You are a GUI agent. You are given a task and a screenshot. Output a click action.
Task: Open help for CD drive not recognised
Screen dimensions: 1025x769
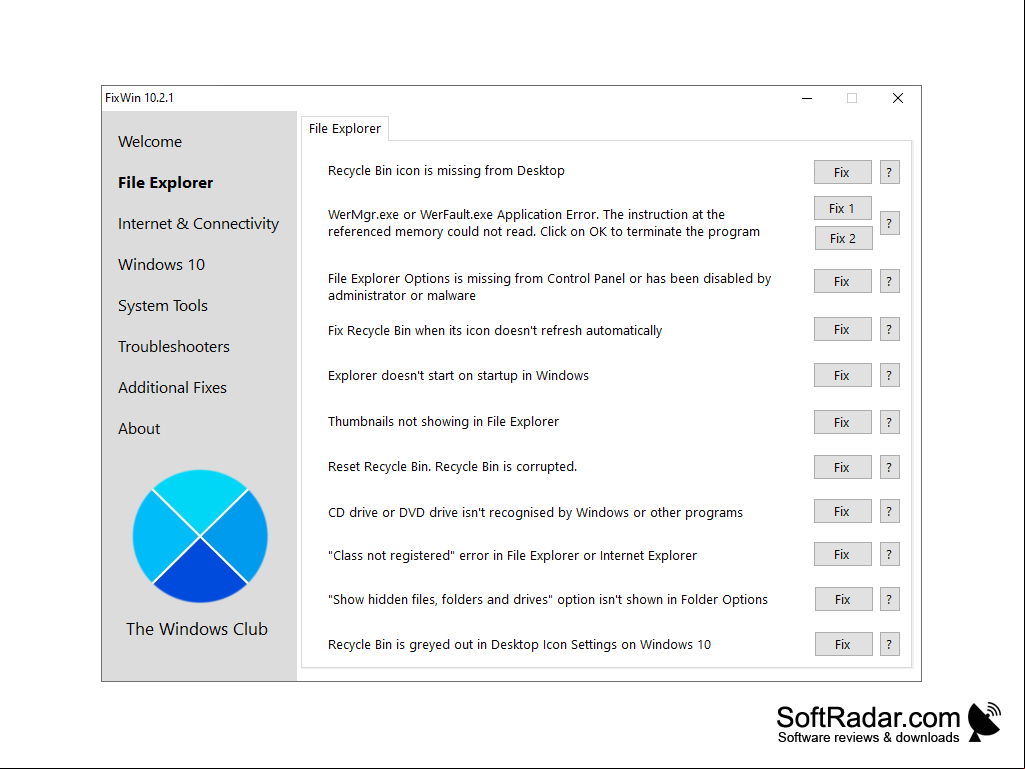(x=889, y=511)
